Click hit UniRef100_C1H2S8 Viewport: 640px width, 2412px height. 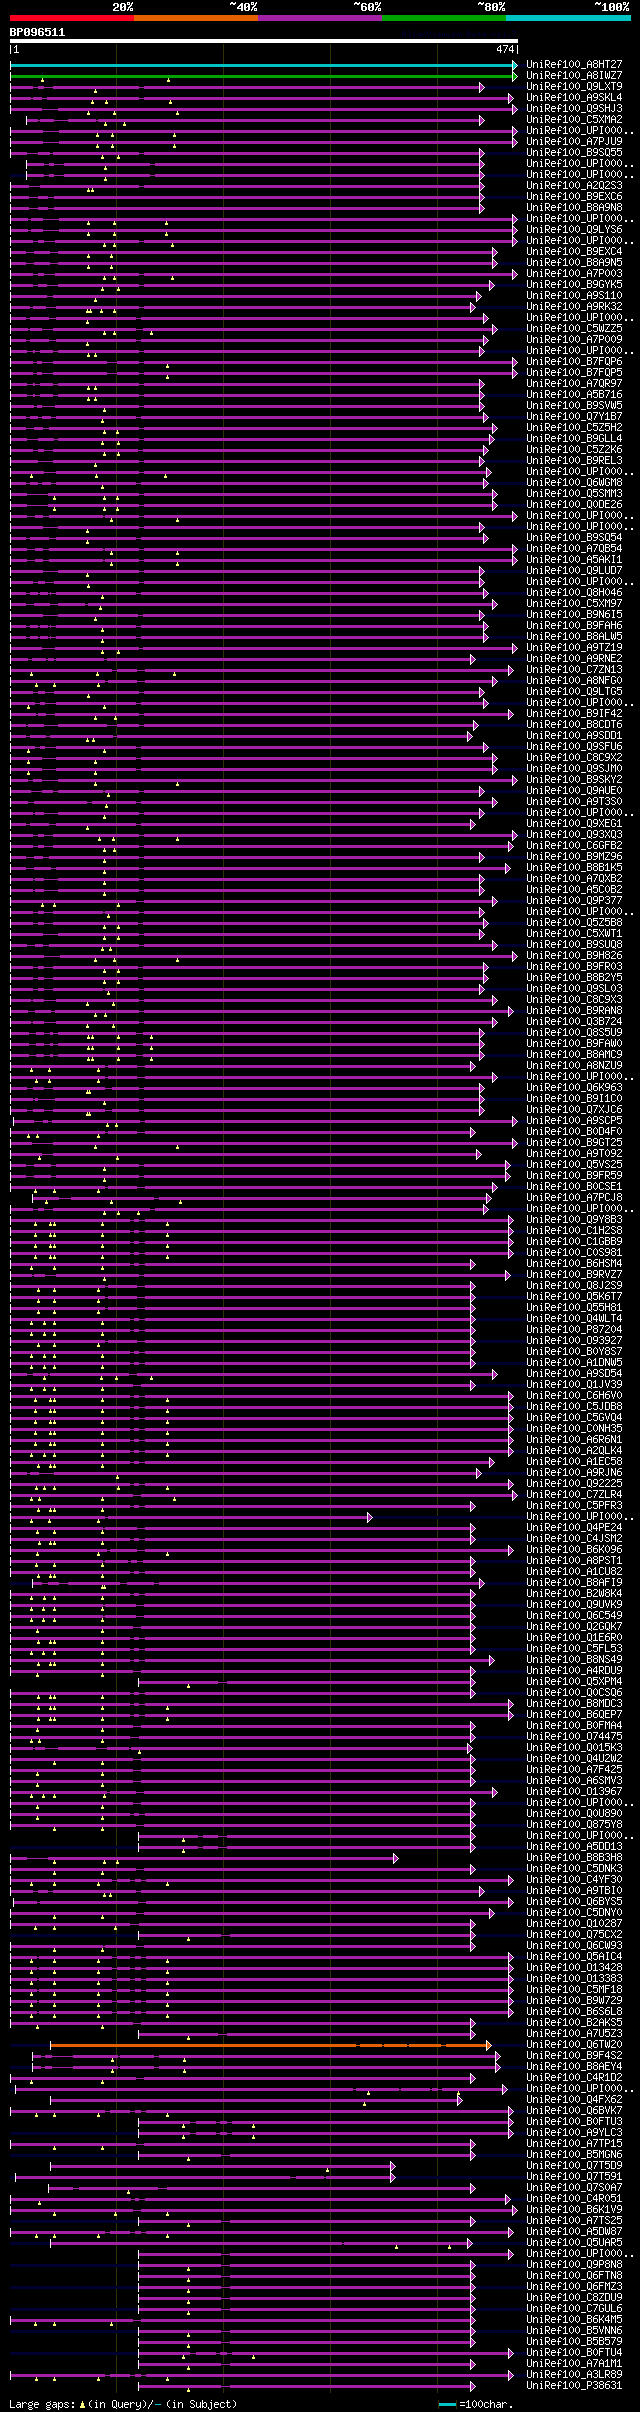(574, 1231)
